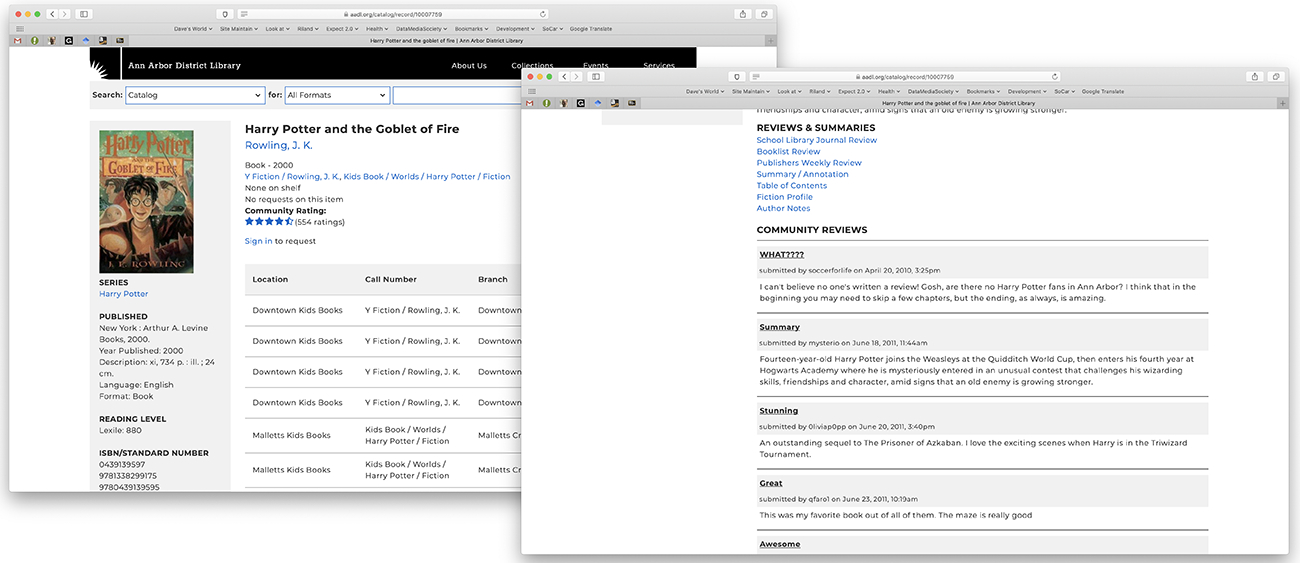Share the page from the right Safari window

[x=1254, y=76]
